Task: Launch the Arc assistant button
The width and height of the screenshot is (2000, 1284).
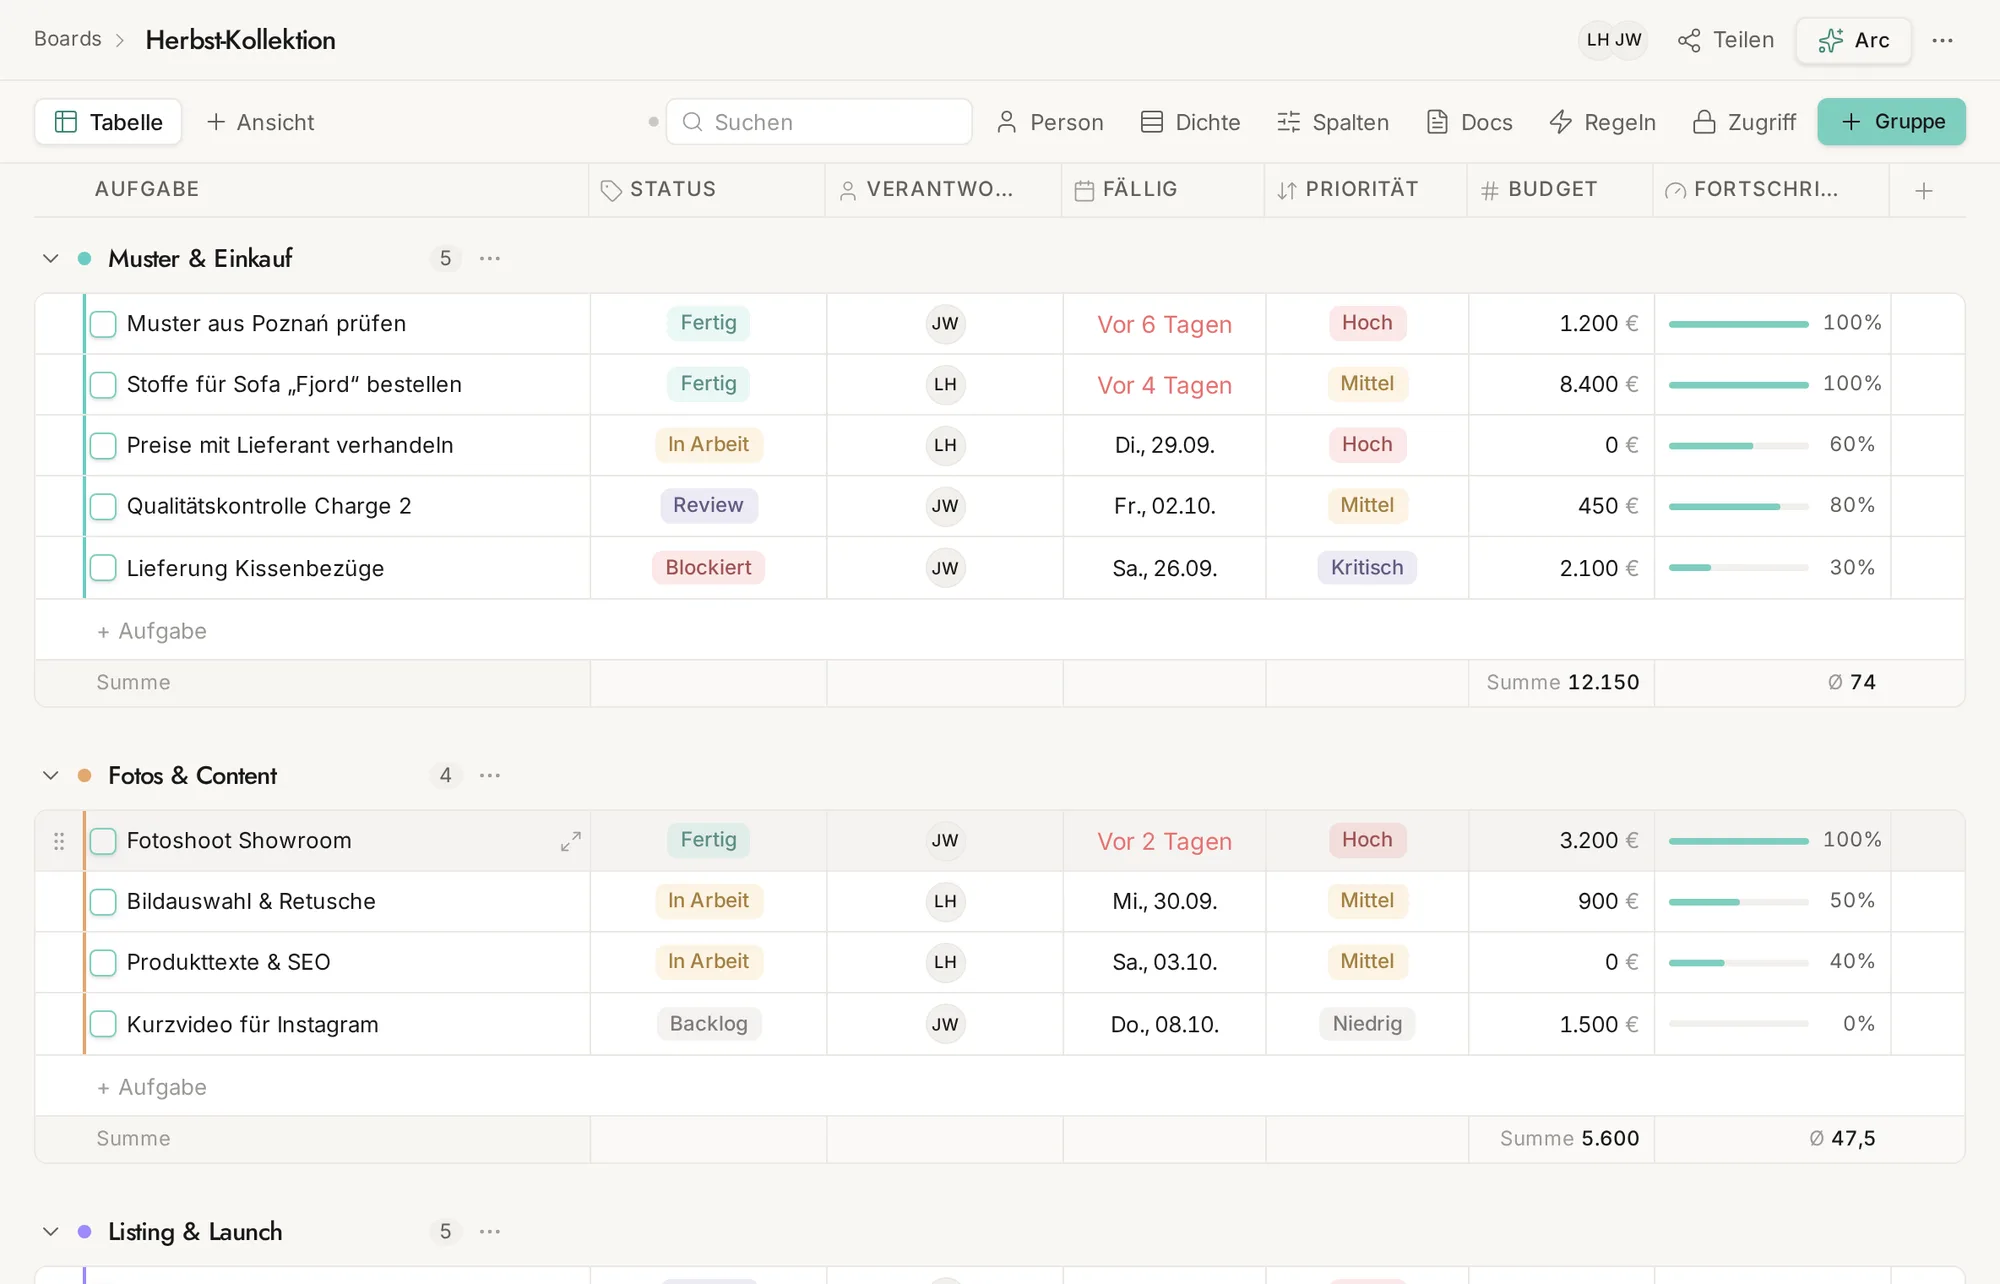Action: [x=1853, y=40]
